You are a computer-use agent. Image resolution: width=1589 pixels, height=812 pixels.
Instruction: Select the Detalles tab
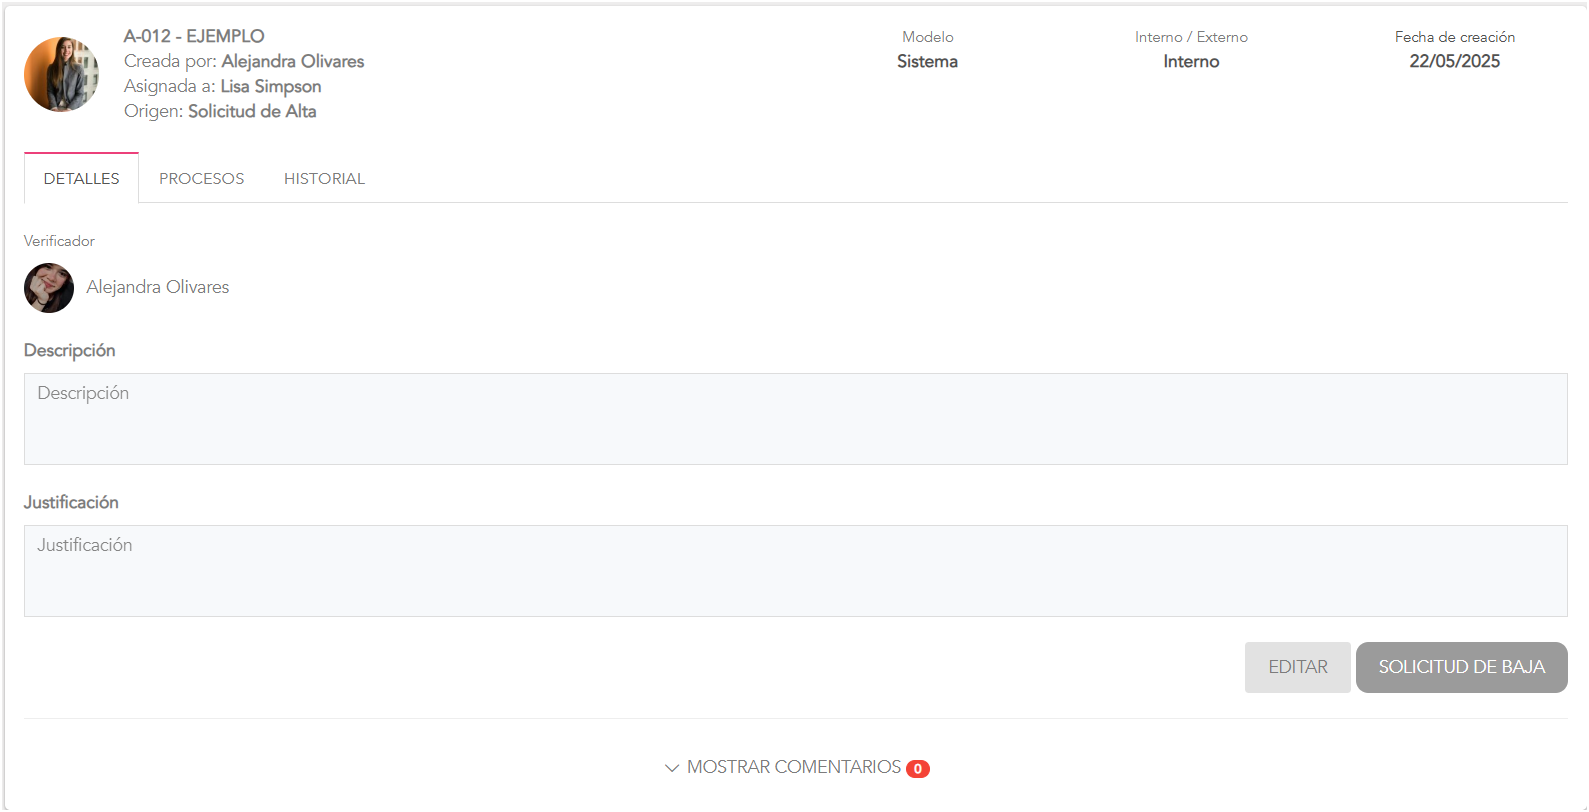81,179
